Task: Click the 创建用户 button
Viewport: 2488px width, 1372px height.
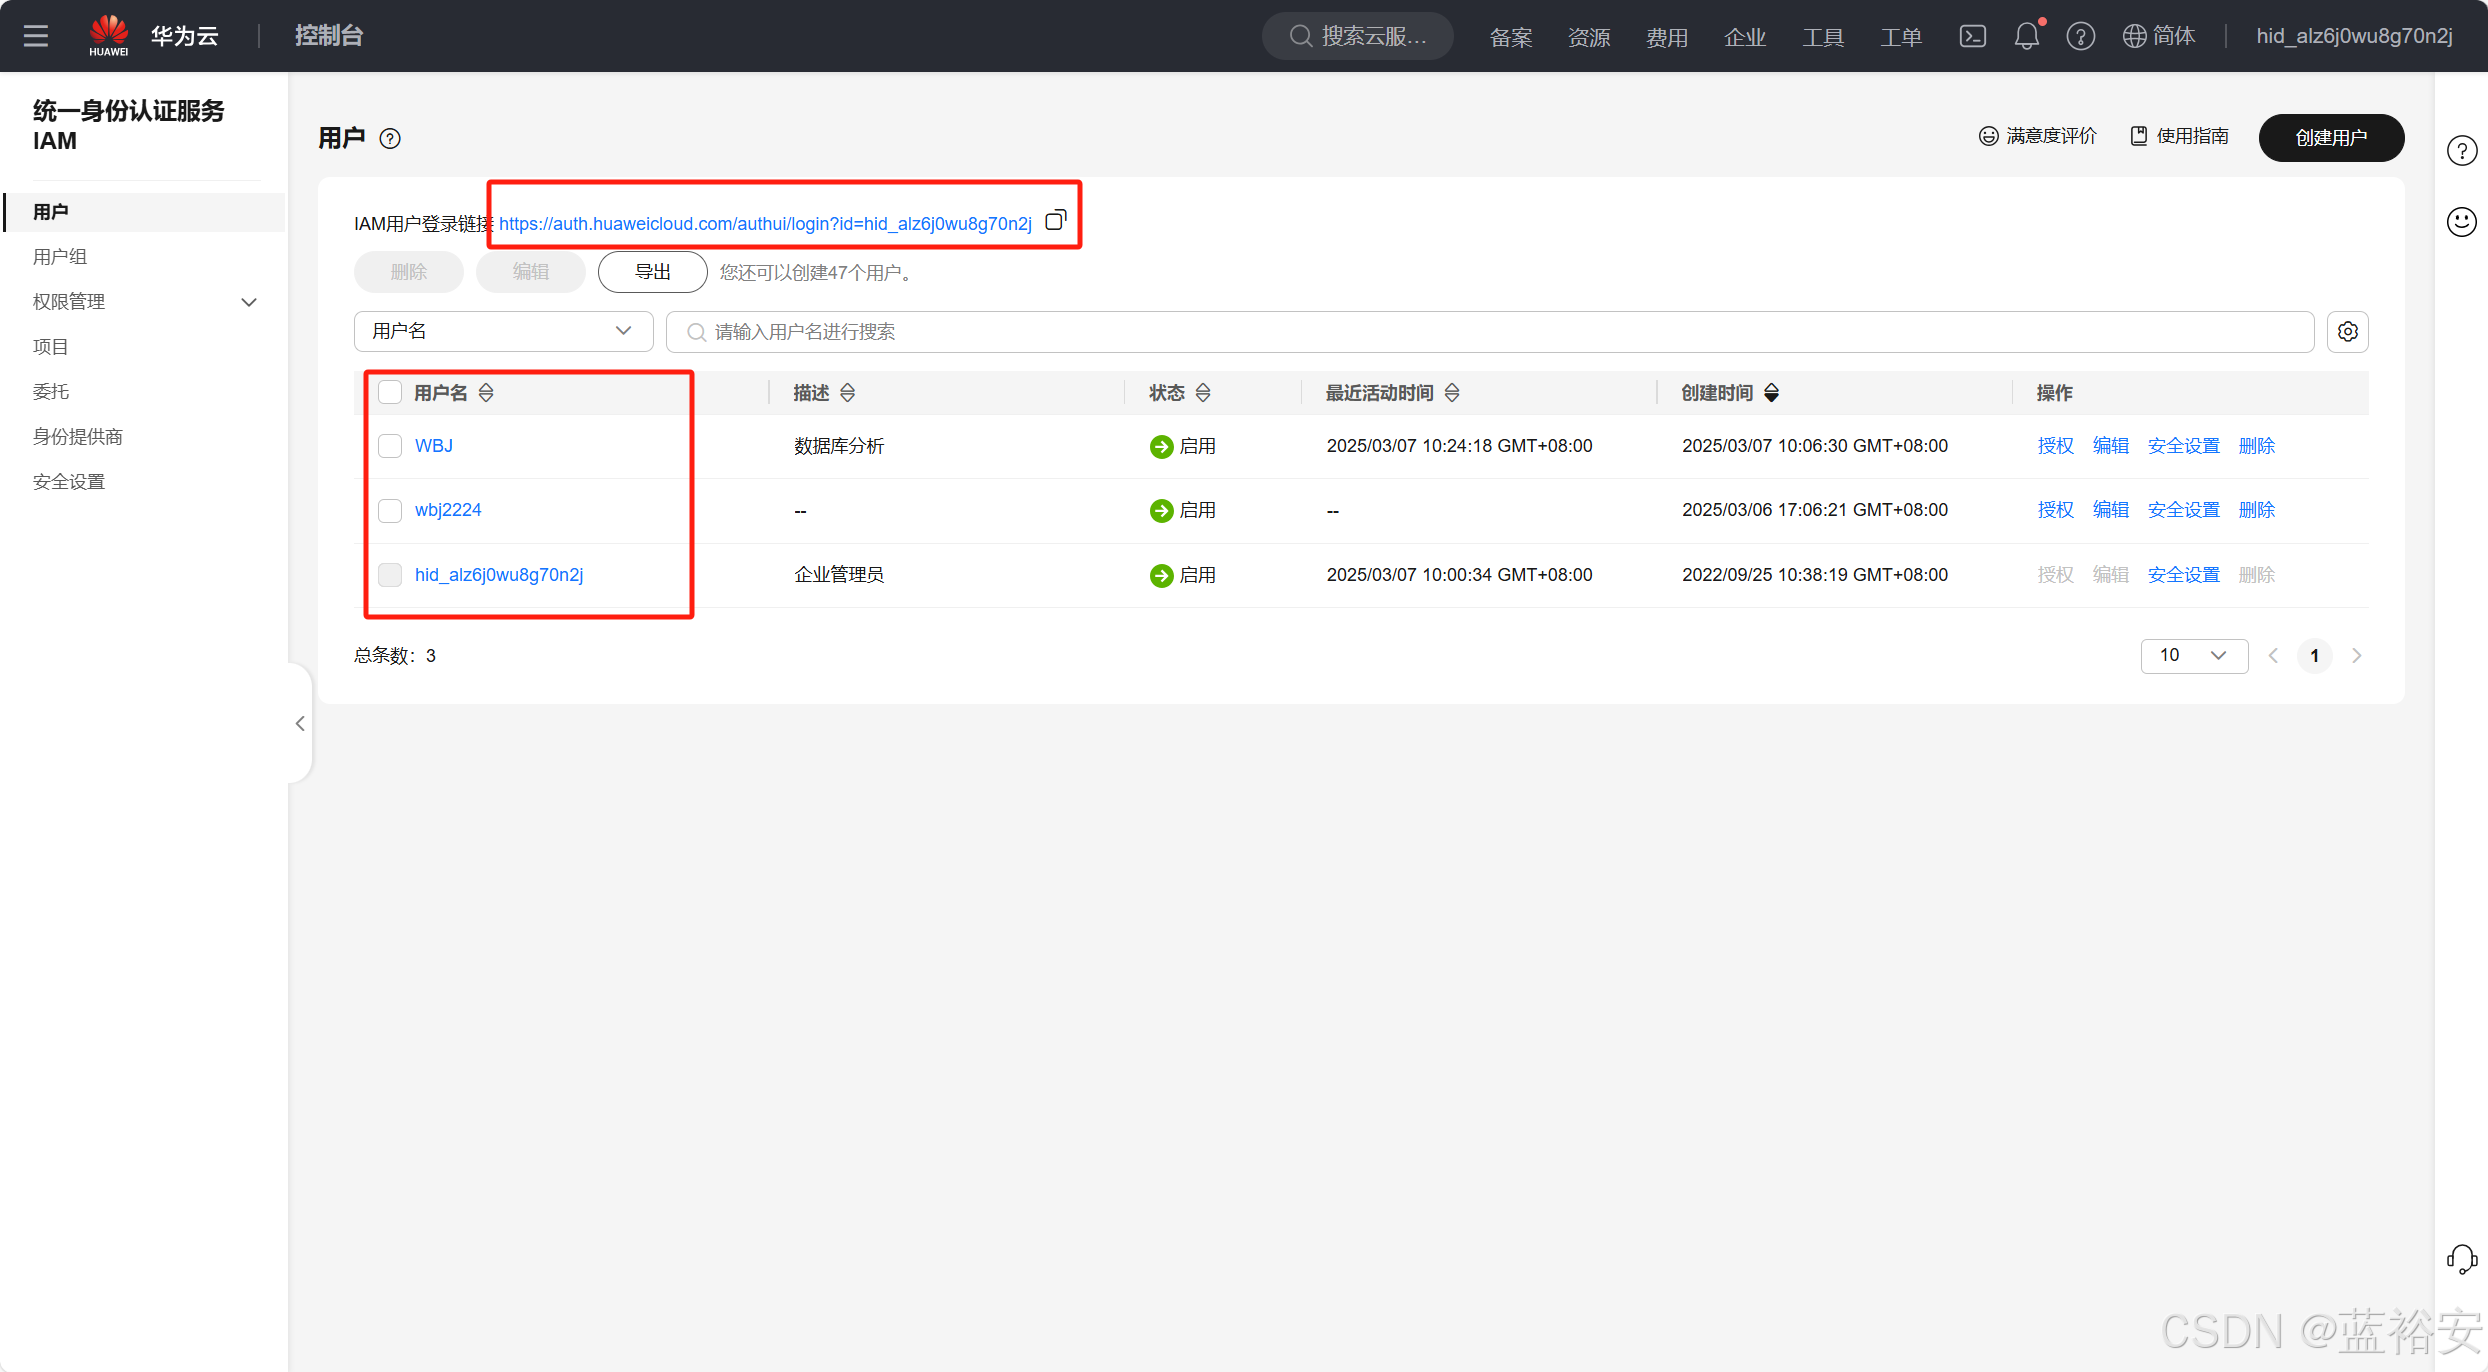Action: [2330, 138]
